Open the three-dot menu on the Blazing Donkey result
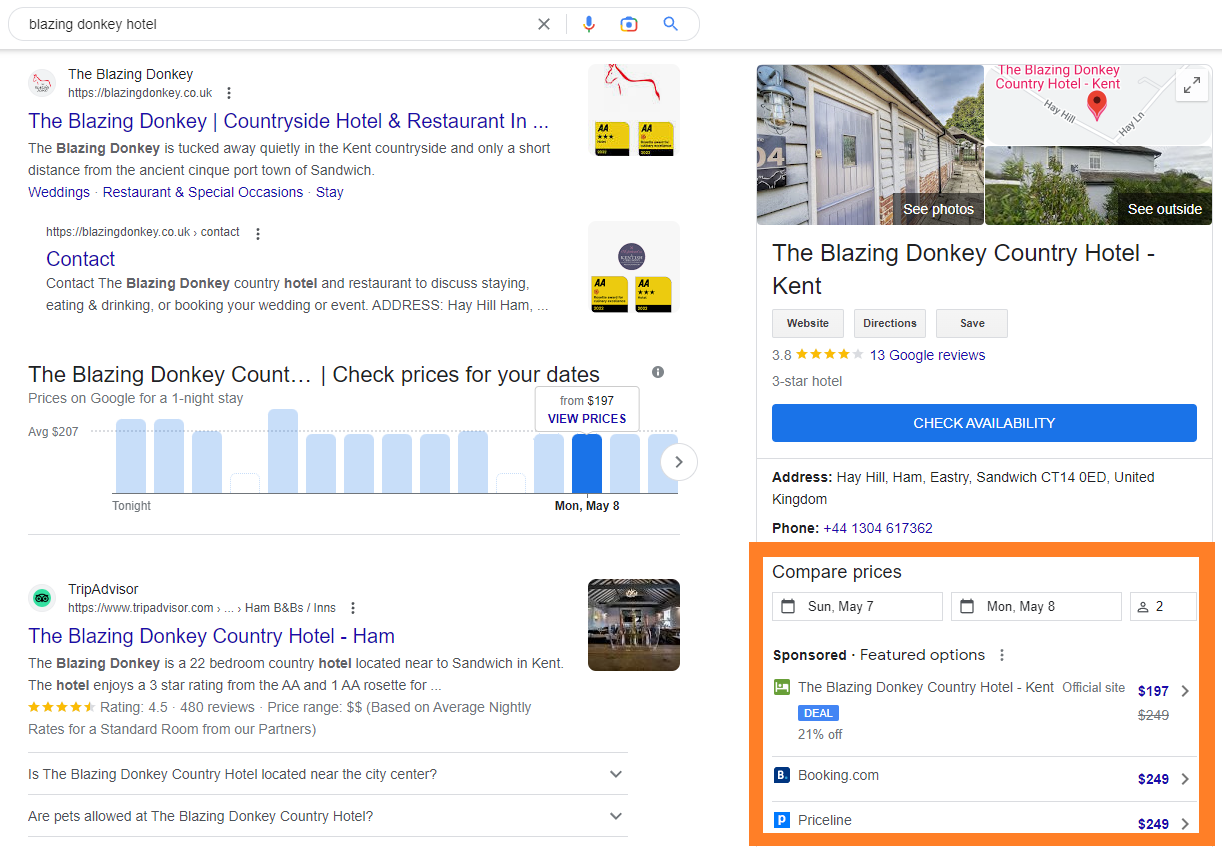Viewport: 1222px width, 847px height. 229,92
